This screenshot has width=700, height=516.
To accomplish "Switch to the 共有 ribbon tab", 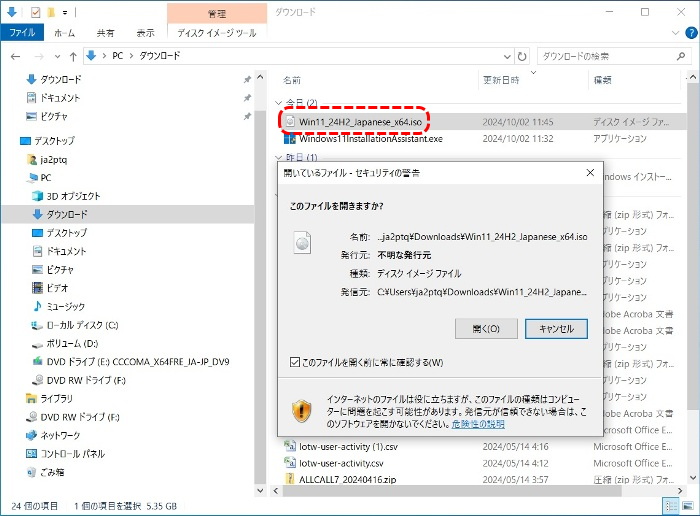I will click(105, 33).
